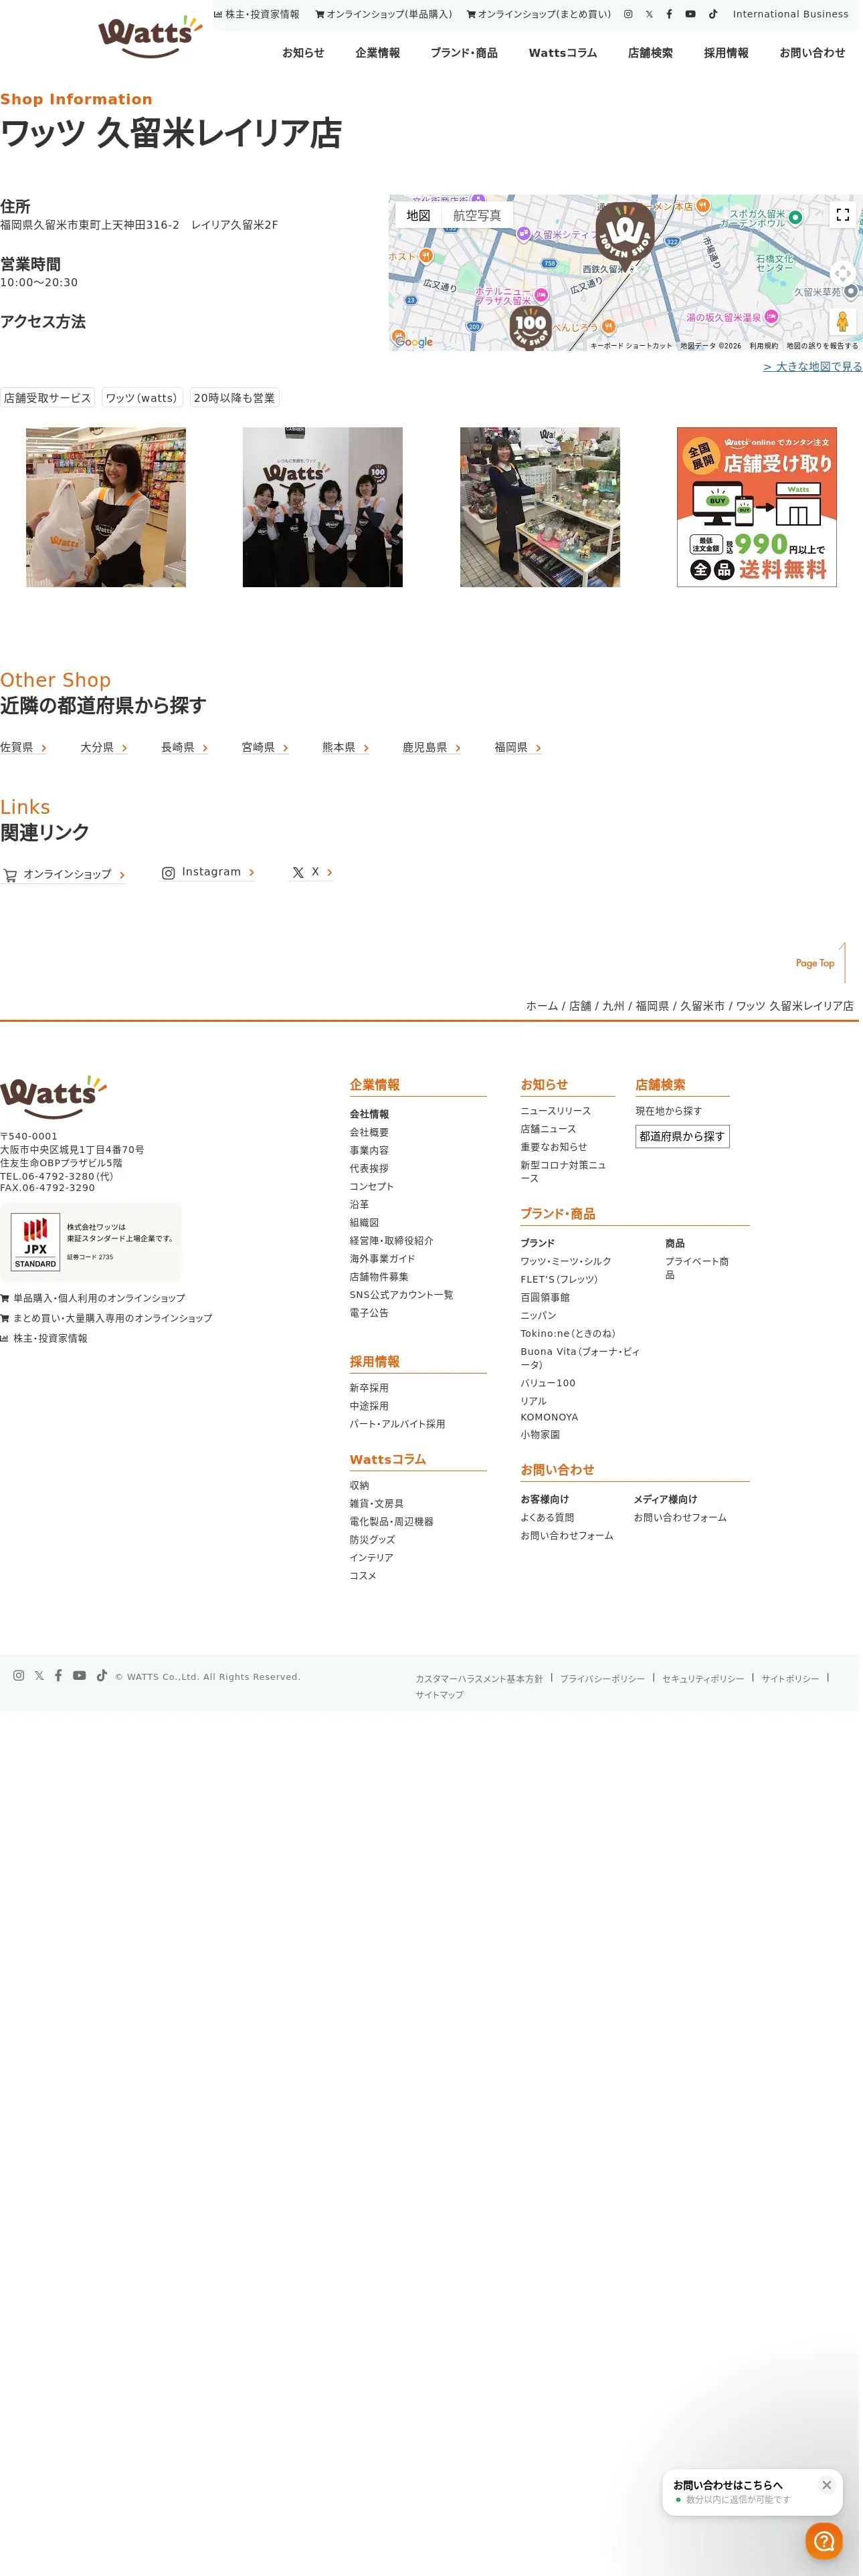This screenshot has height=2576, width=863.
Task: Open 企業情報 nav menu
Action: tap(377, 53)
